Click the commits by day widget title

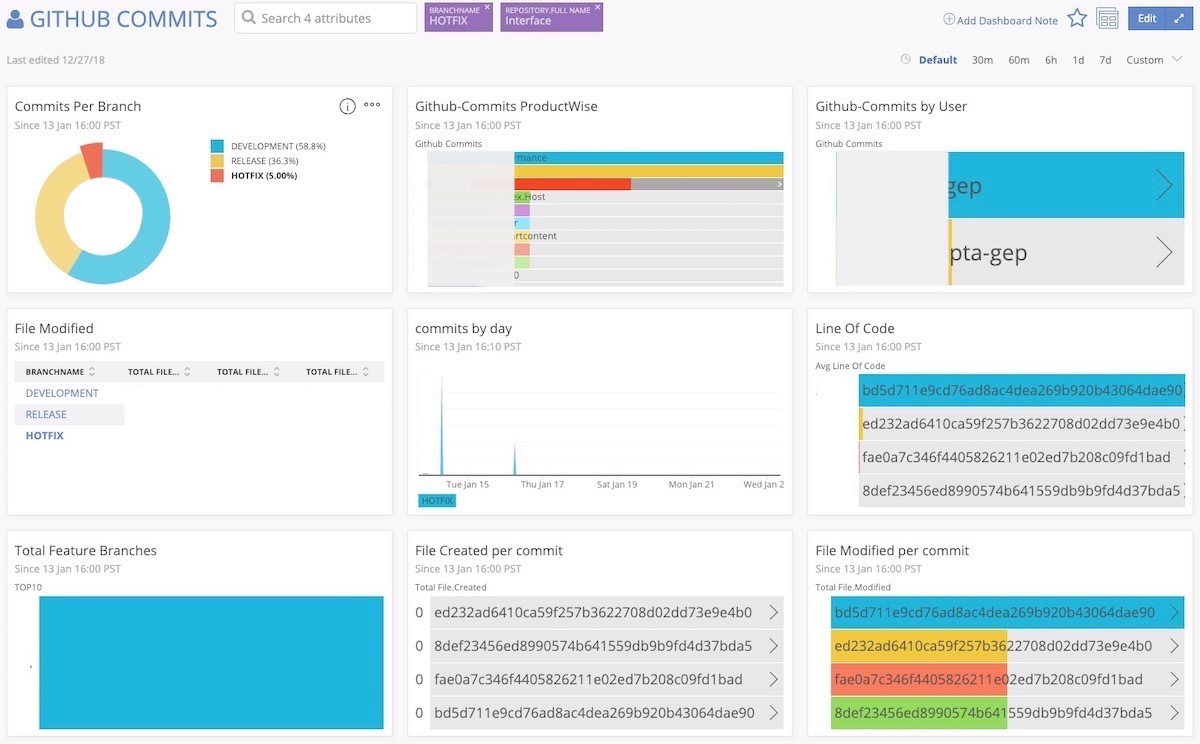click(x=463, y=328)
